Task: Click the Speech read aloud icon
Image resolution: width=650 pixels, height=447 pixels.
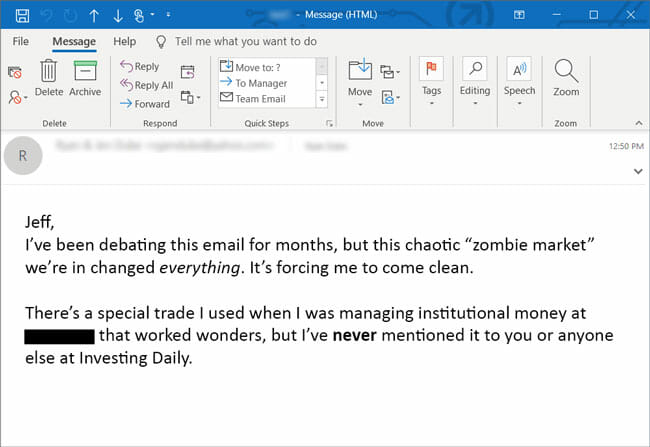Action: coord(519,72)
